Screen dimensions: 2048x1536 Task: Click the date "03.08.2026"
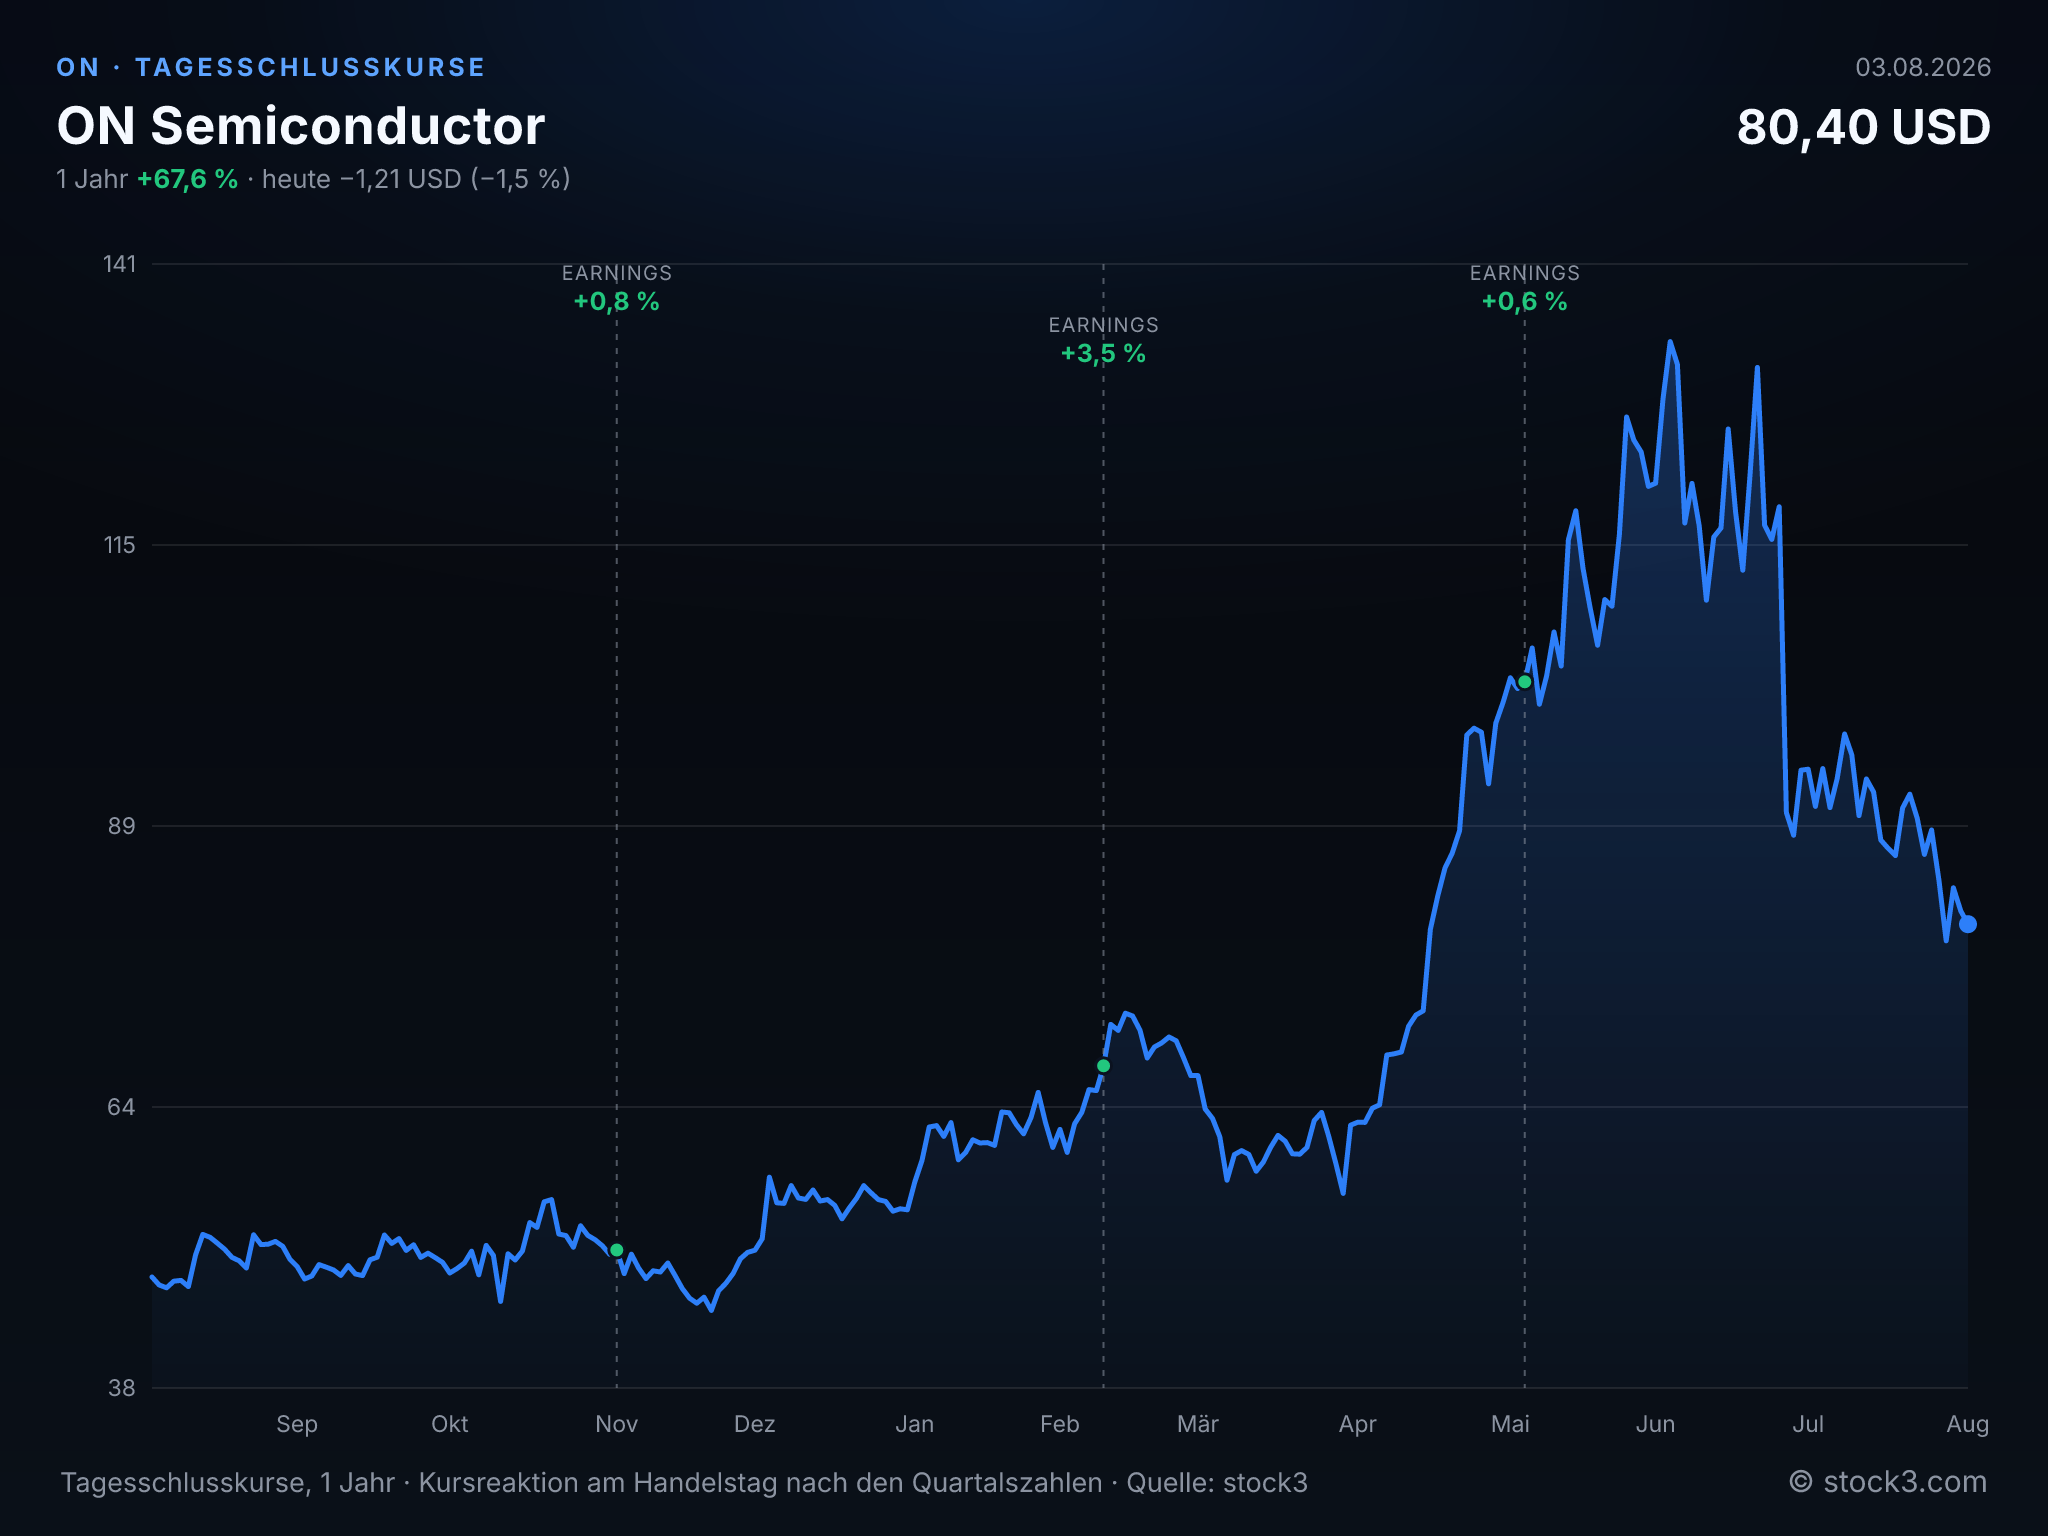[x=1923, y=67]
